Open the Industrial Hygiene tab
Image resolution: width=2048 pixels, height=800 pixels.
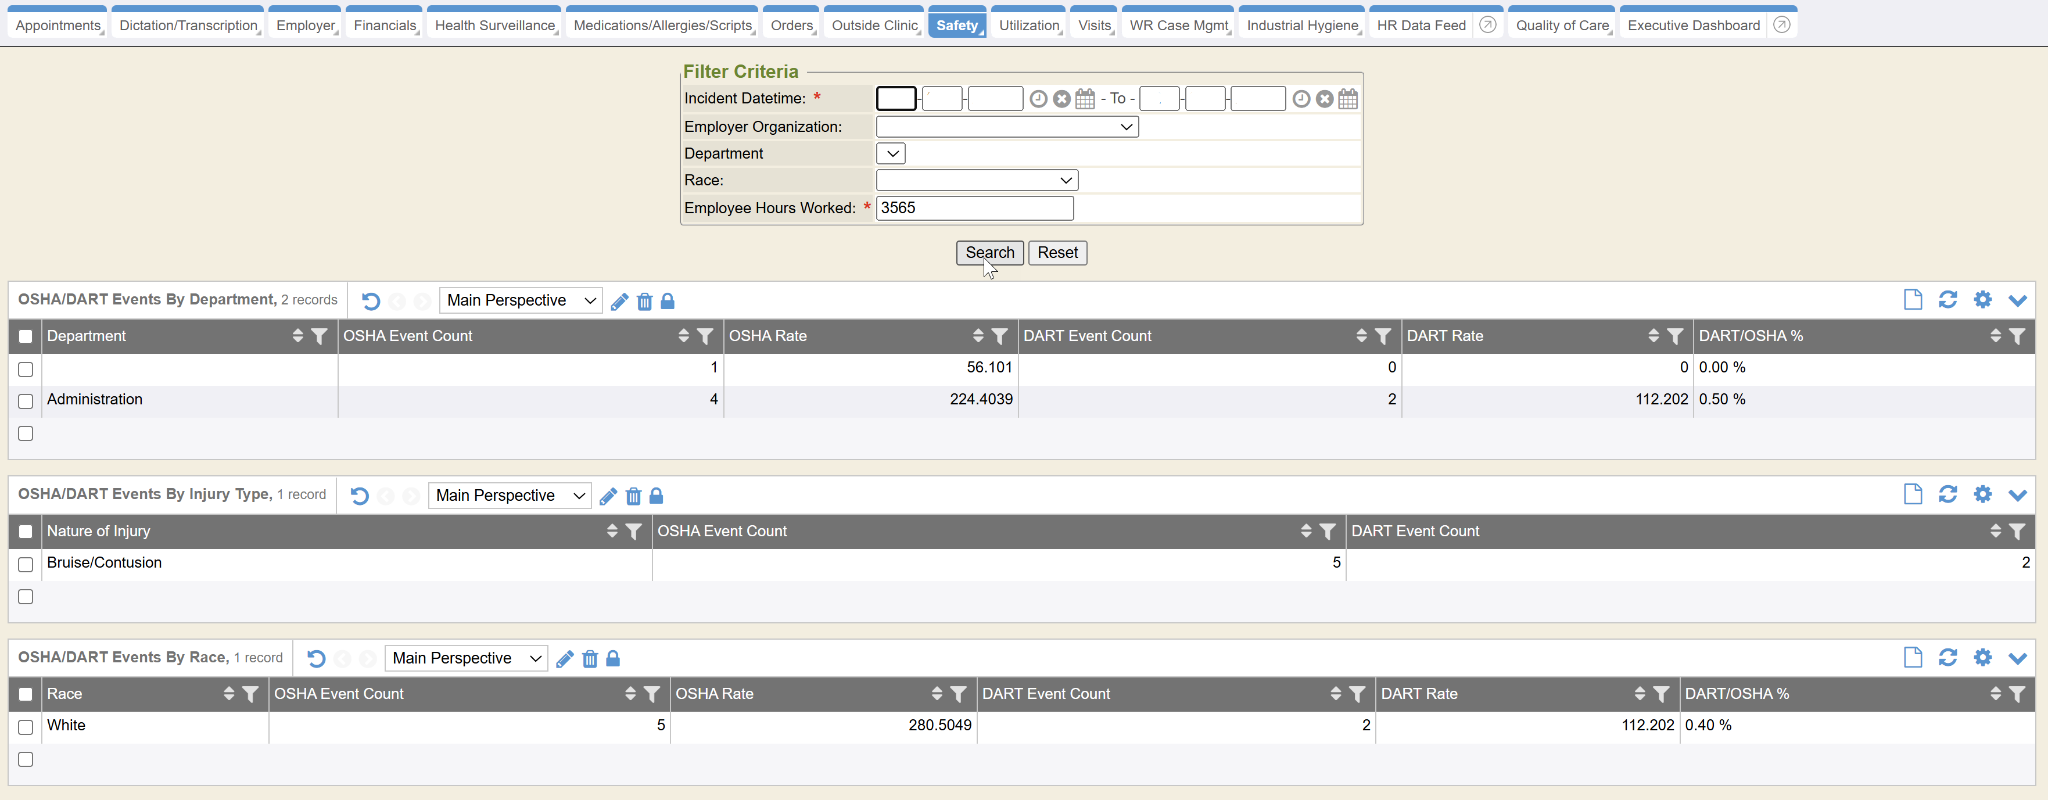point(1302,25)
